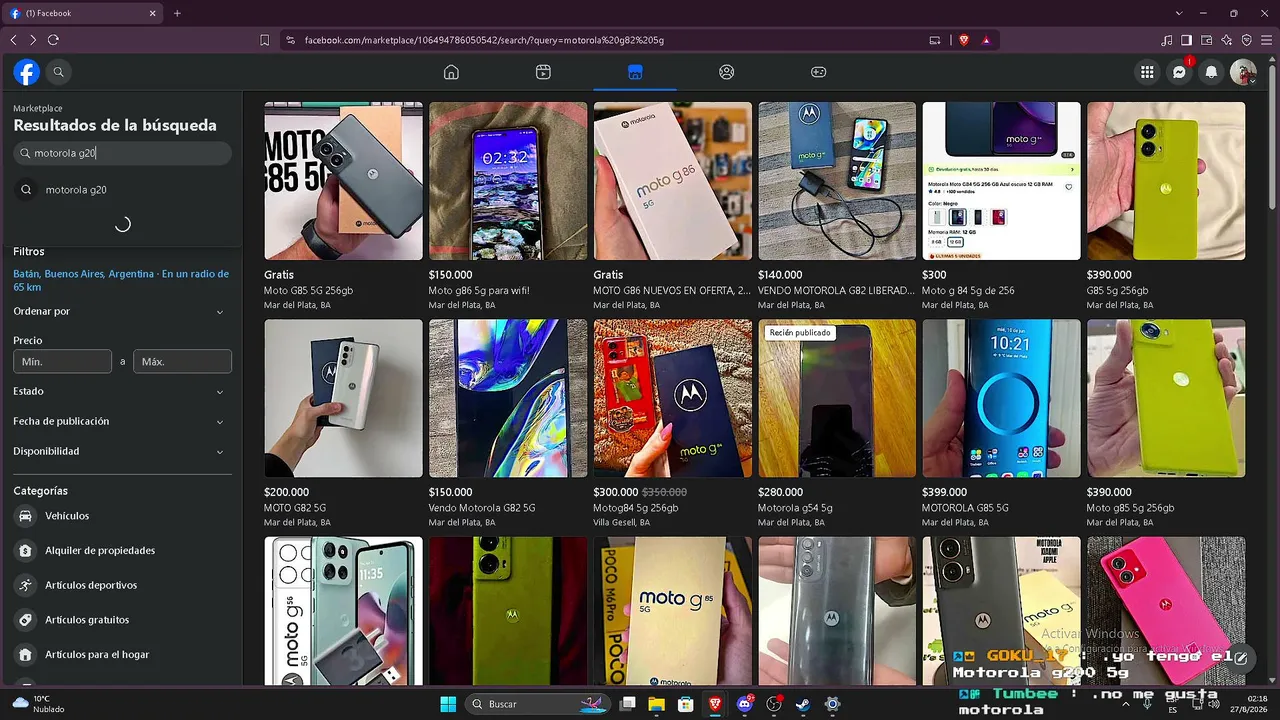1280x720 pixels.
Task: Open Brave VPN shield icon
Action: click(x=1247, y=40)
